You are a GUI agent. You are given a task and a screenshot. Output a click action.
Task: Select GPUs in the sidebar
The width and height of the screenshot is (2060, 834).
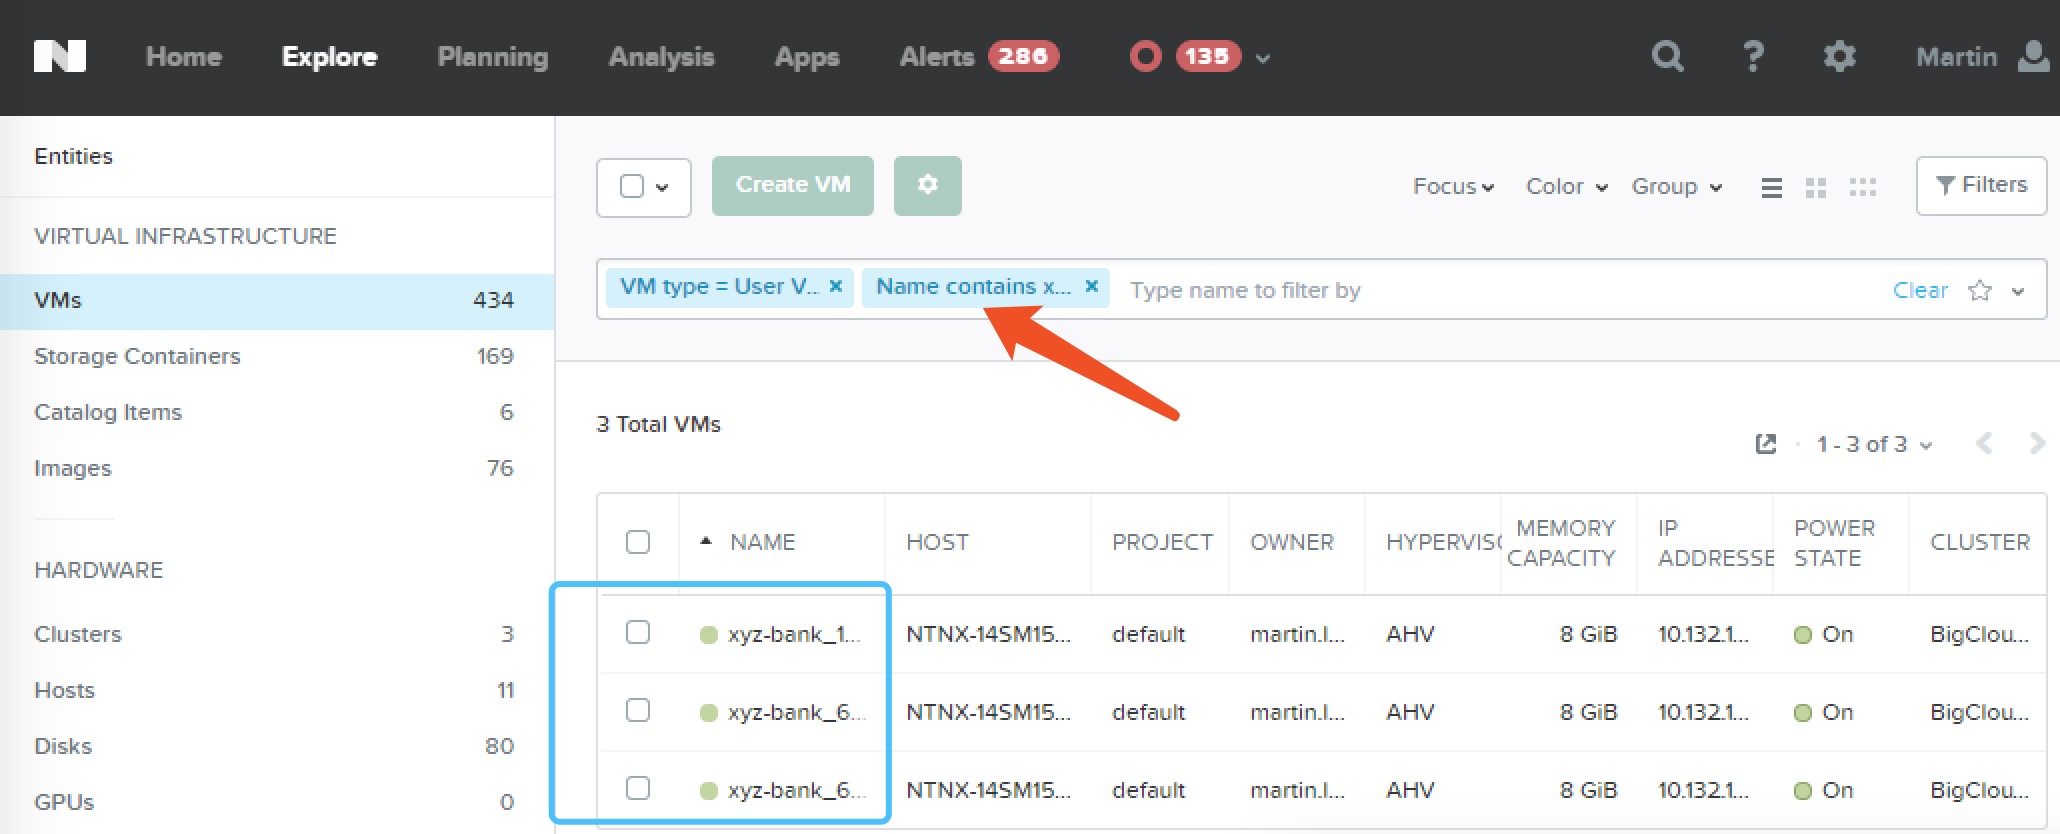coord(277,802)
